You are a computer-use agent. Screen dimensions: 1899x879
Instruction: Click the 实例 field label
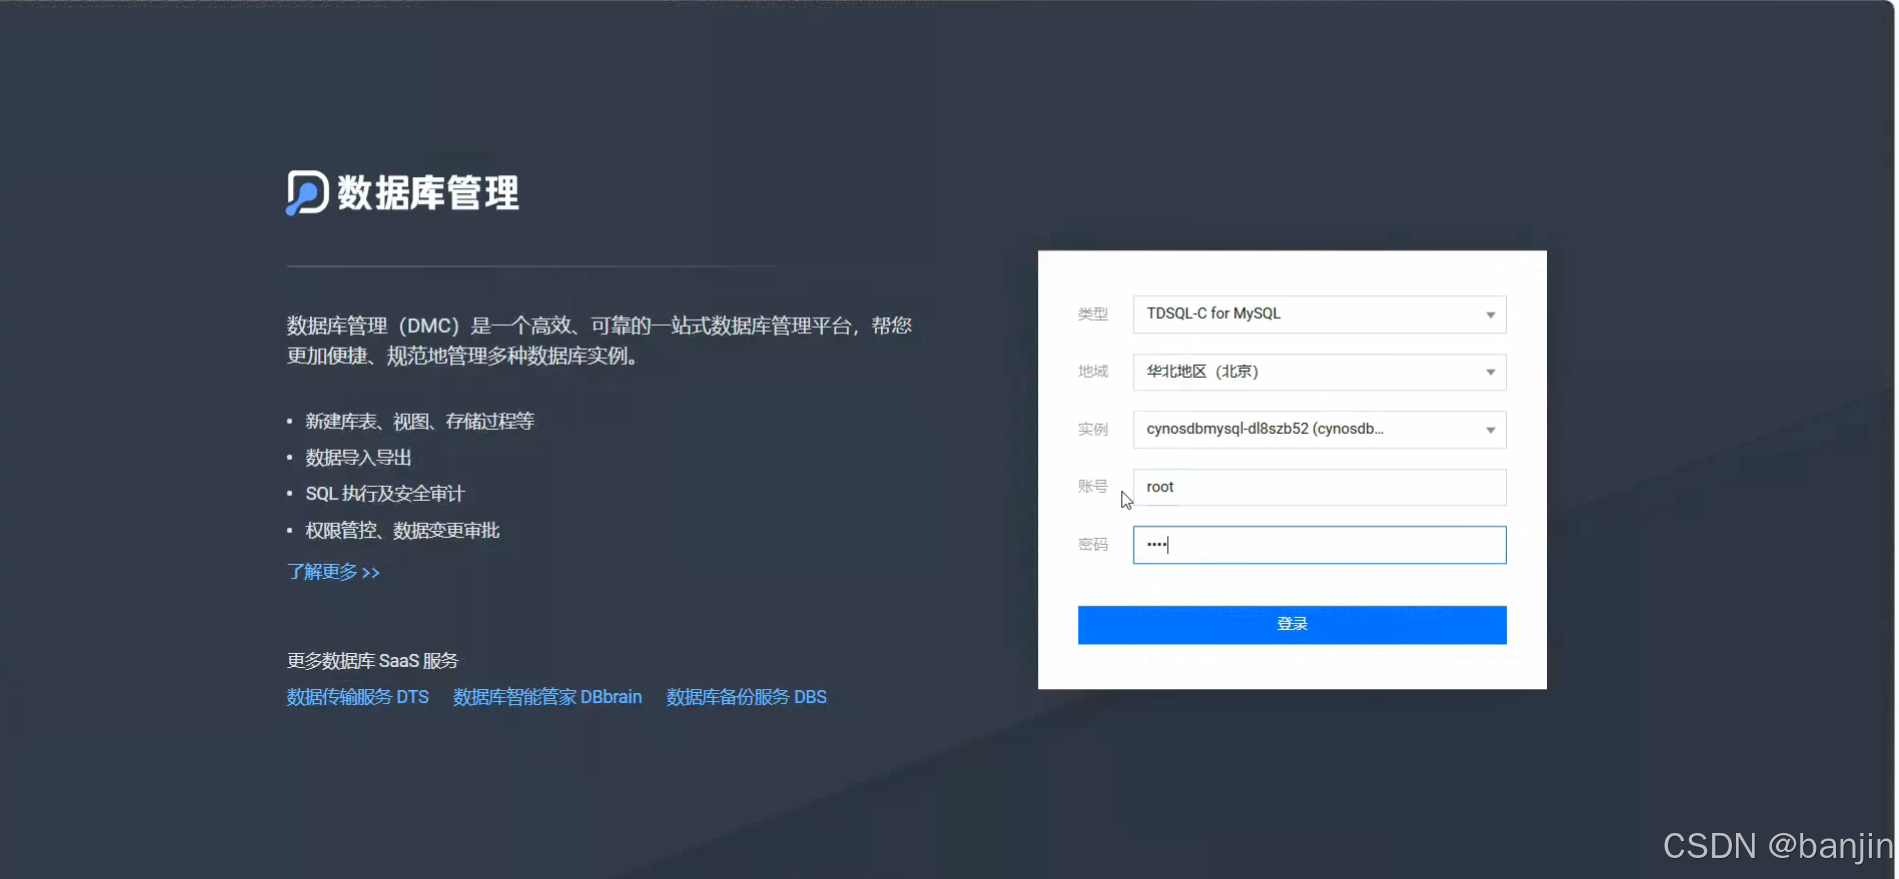pyautogui.click(x=1093, y=430)
